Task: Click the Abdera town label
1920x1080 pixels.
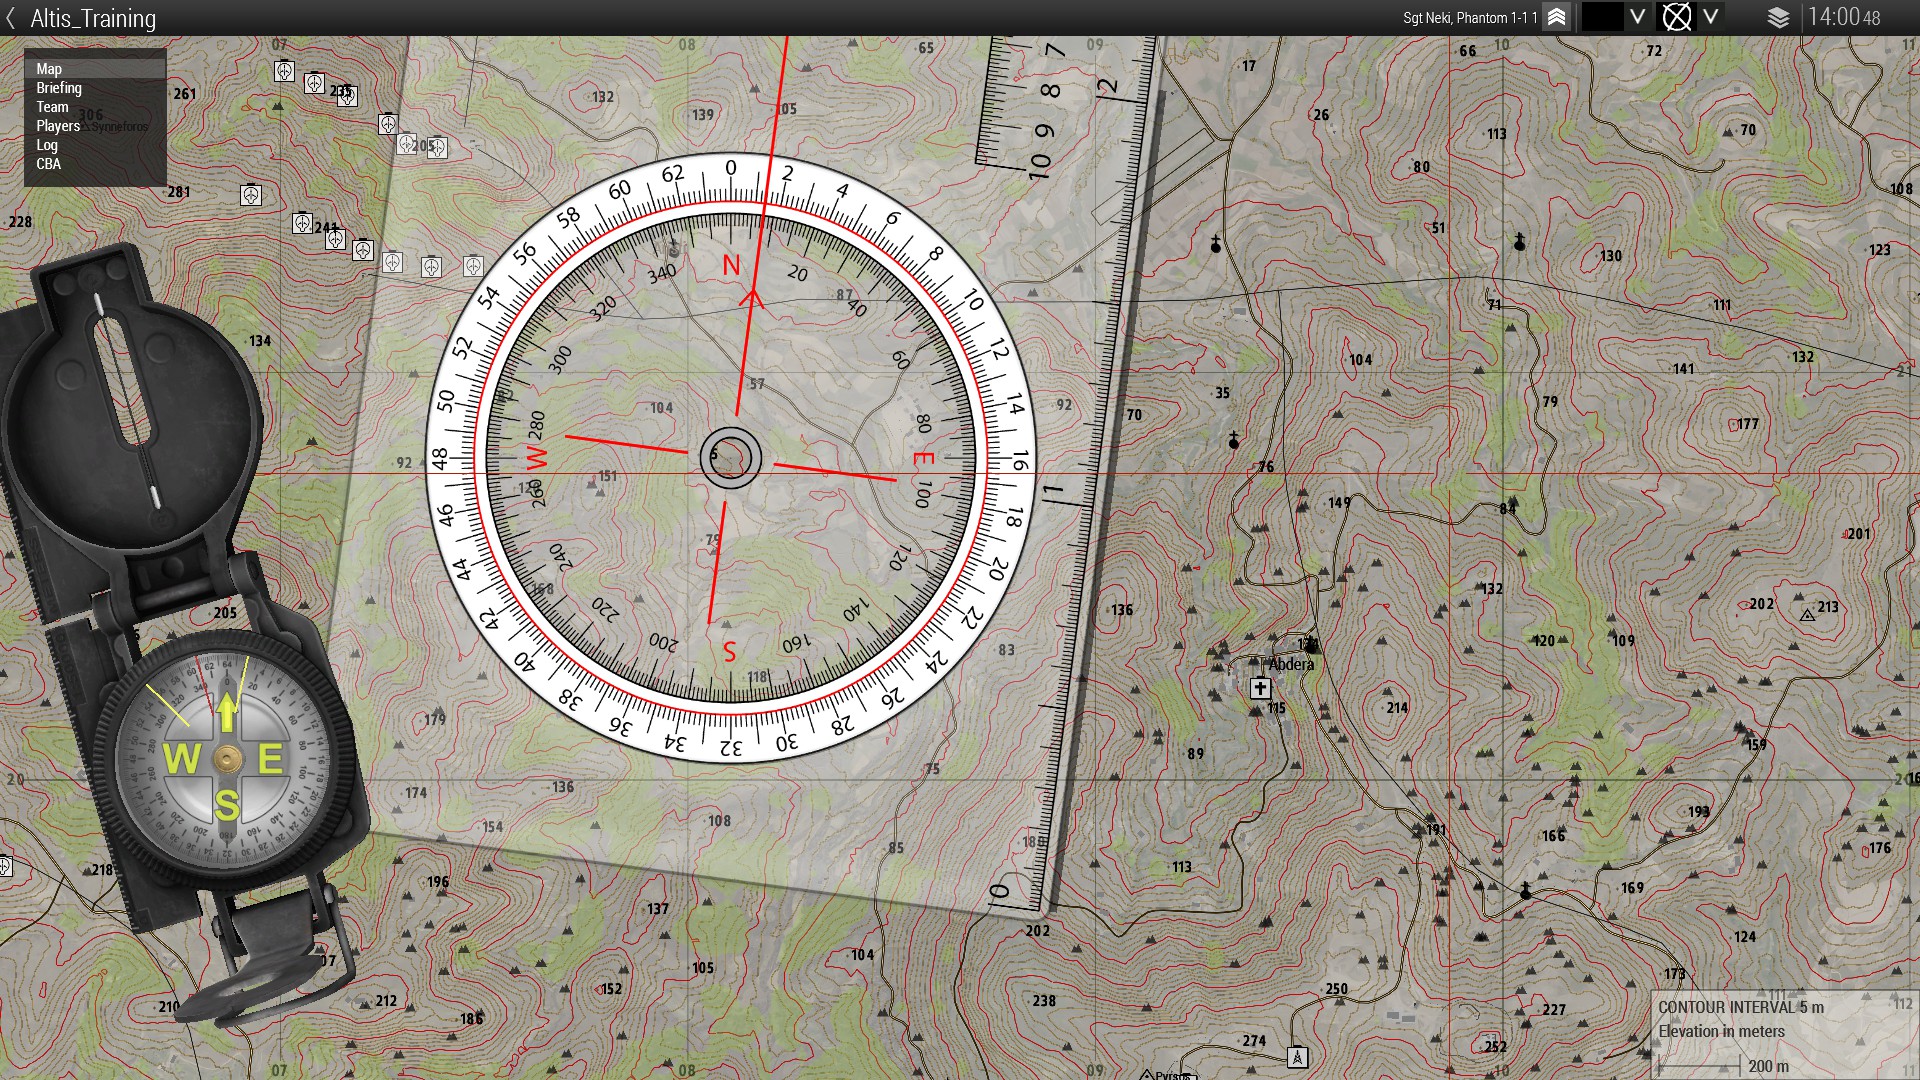Action: [1291, 664]
